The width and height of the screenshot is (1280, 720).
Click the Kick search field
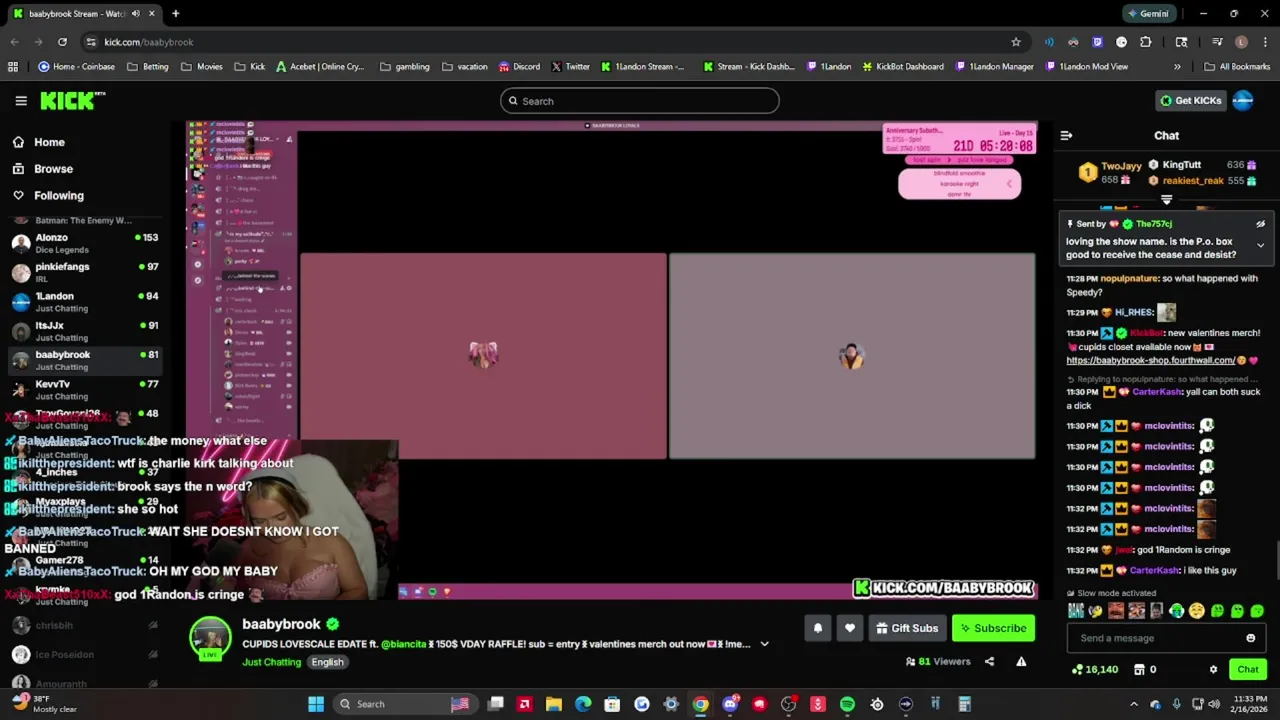tap(640, 101)
